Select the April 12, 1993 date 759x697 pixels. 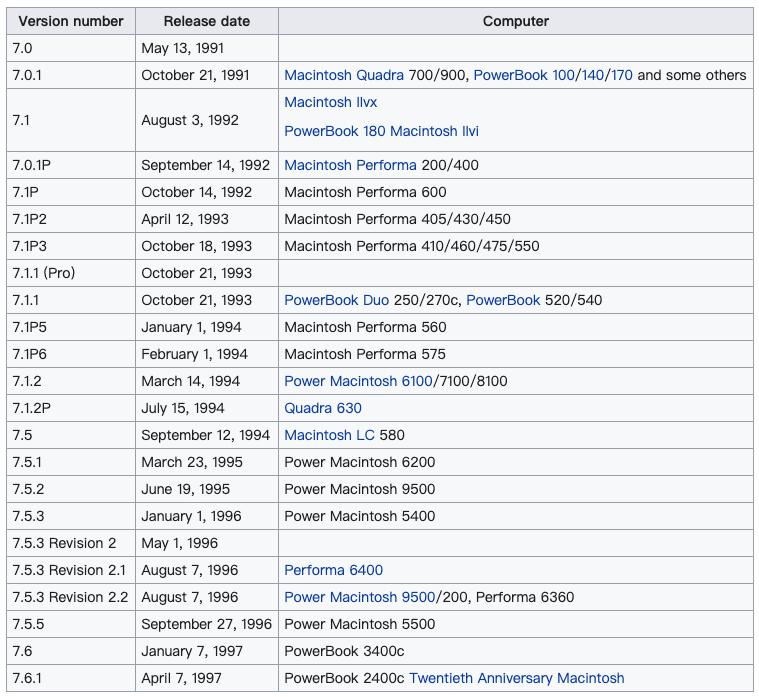coord(207,219)
